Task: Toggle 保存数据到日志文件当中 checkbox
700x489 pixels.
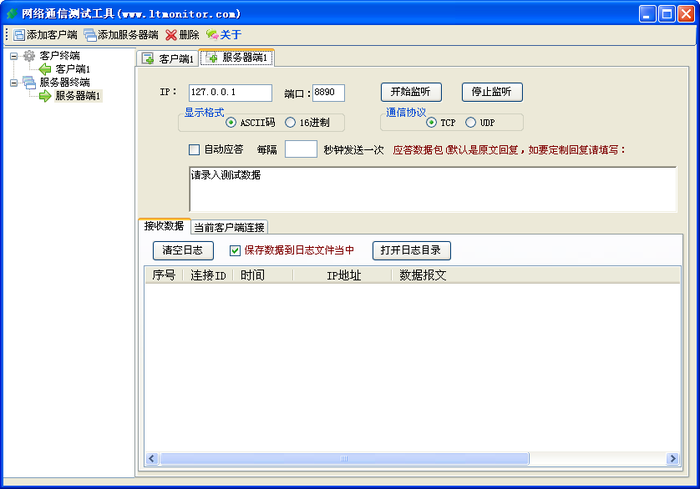Action: click(235, 251)
